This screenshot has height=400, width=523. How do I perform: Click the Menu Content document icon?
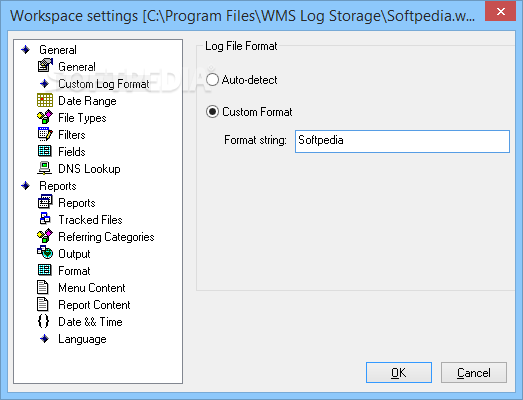(43, 287)
